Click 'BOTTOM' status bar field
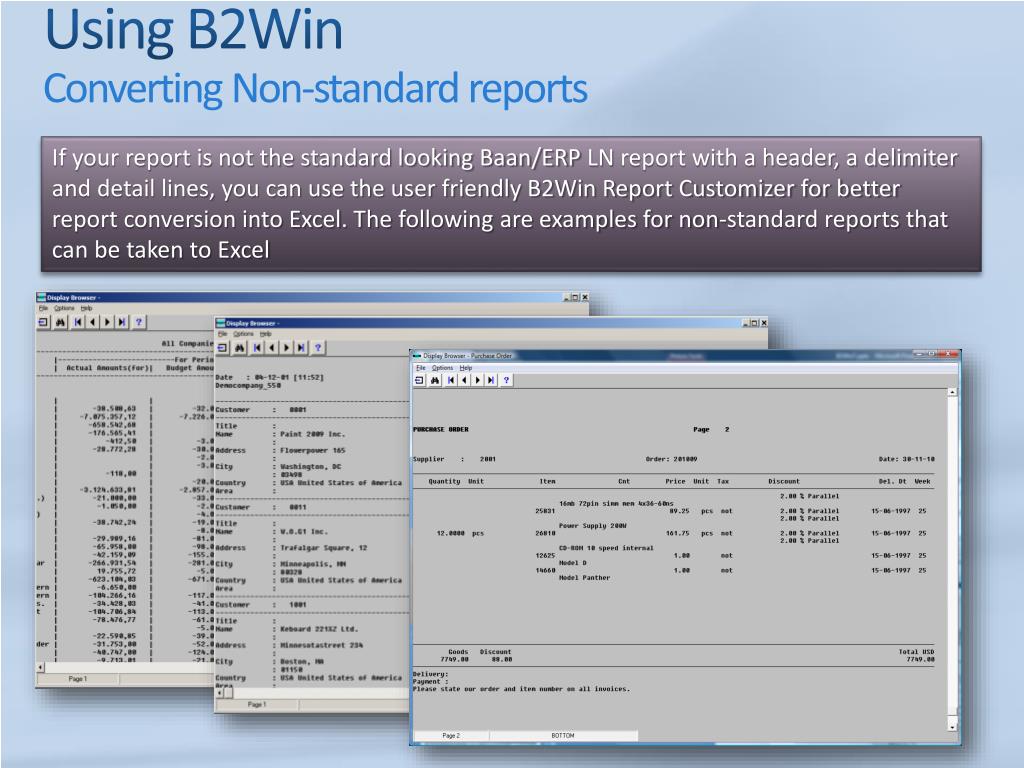The image size is (1024, 768). tap(563, 735)
